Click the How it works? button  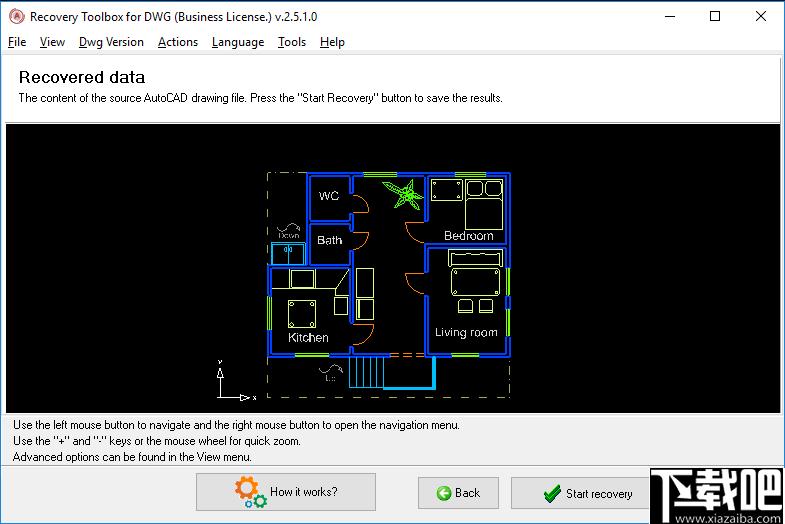coord(286,492)
